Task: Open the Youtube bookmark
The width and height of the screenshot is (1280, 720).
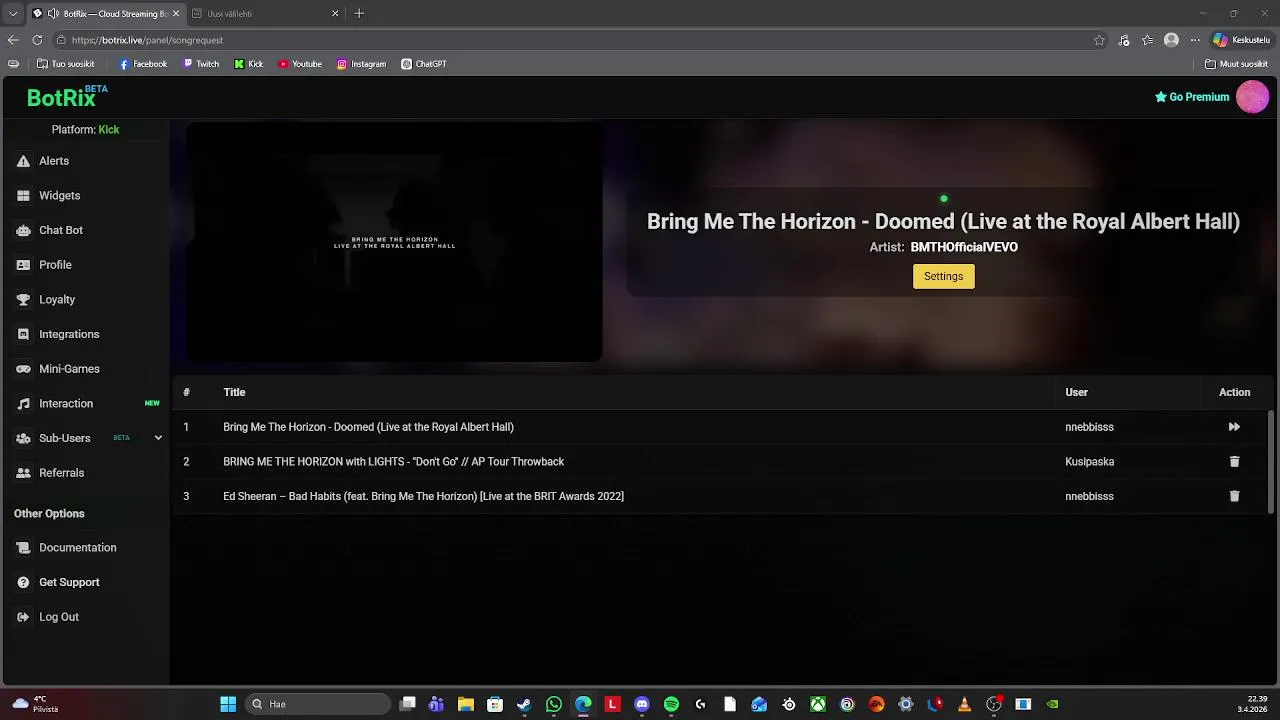Action: click(x=300, y=64)
